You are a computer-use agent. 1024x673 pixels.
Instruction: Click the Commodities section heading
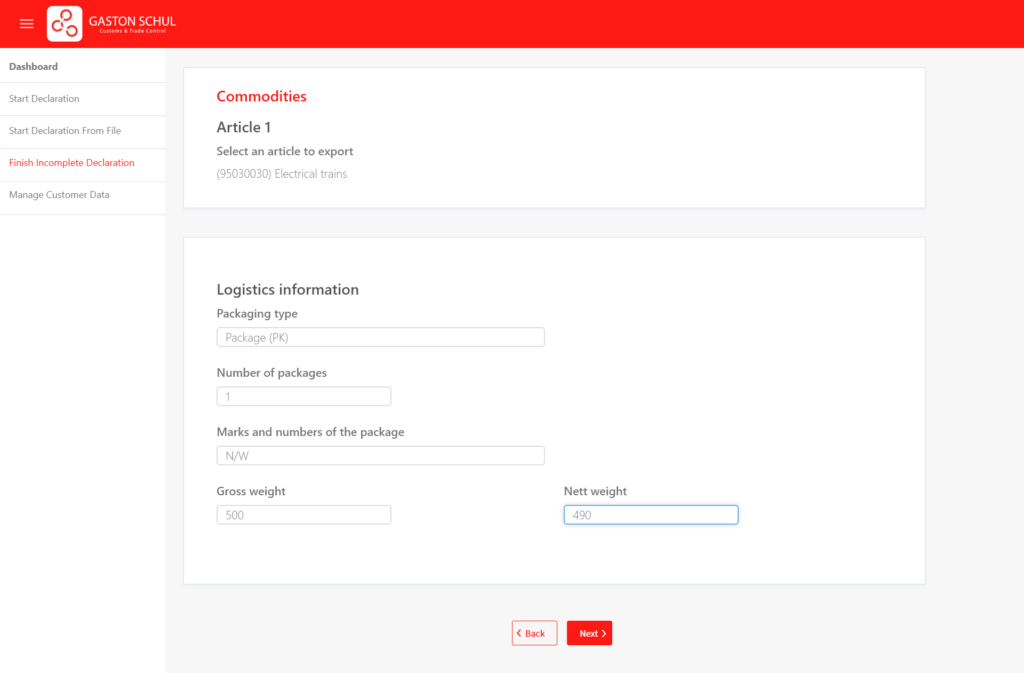(x=261, y=97)
